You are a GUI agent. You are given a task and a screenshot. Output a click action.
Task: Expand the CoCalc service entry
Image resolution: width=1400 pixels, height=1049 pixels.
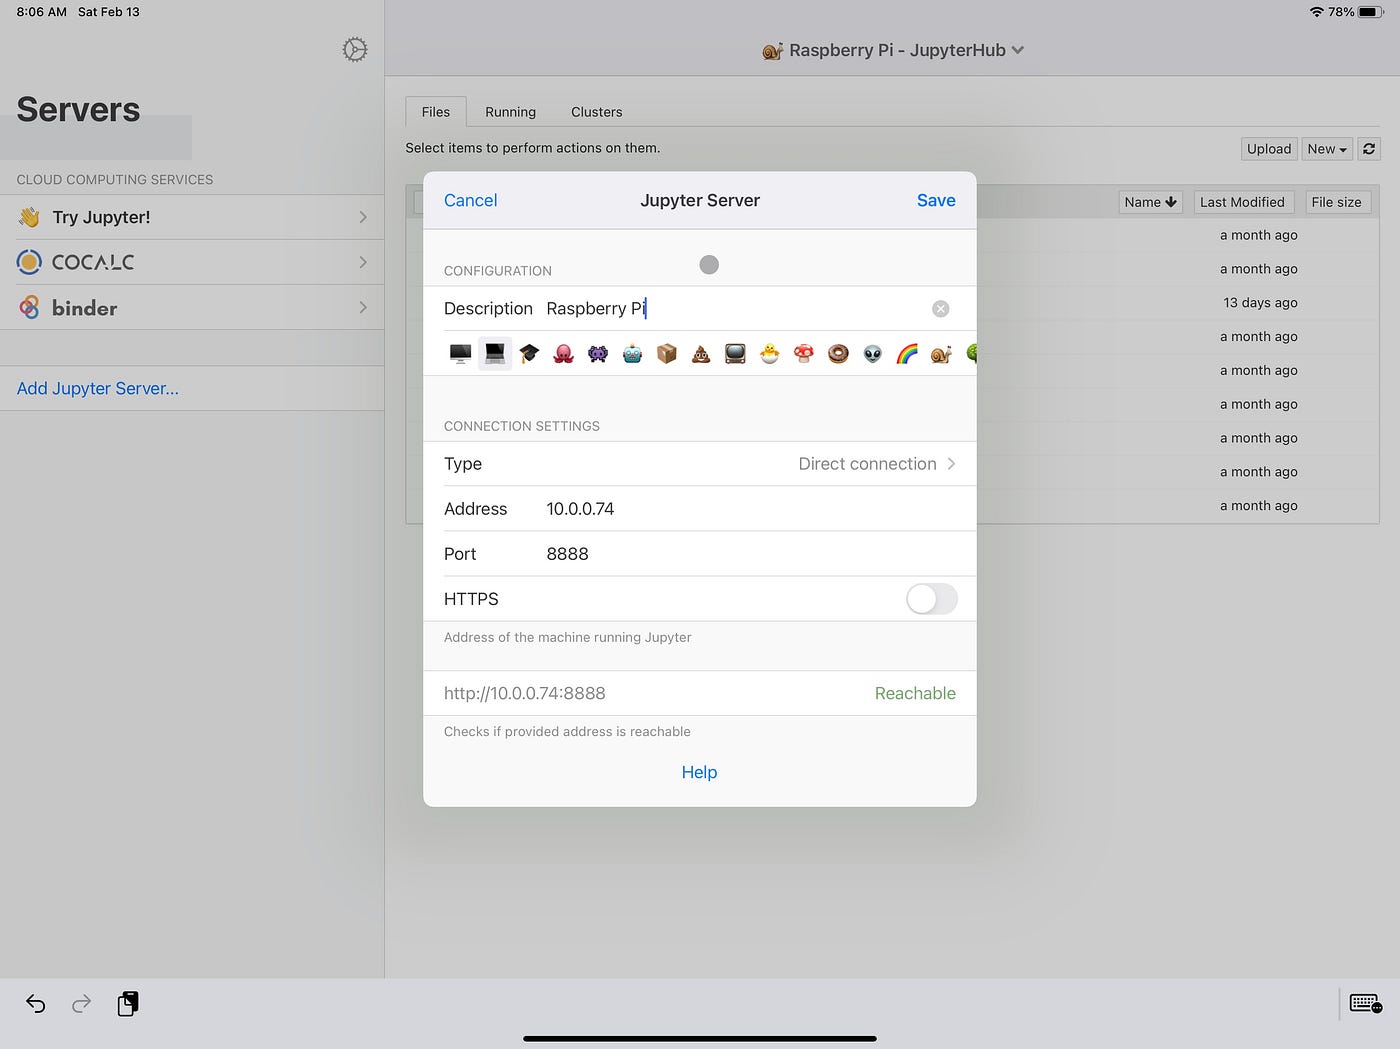tap(192, 262)
